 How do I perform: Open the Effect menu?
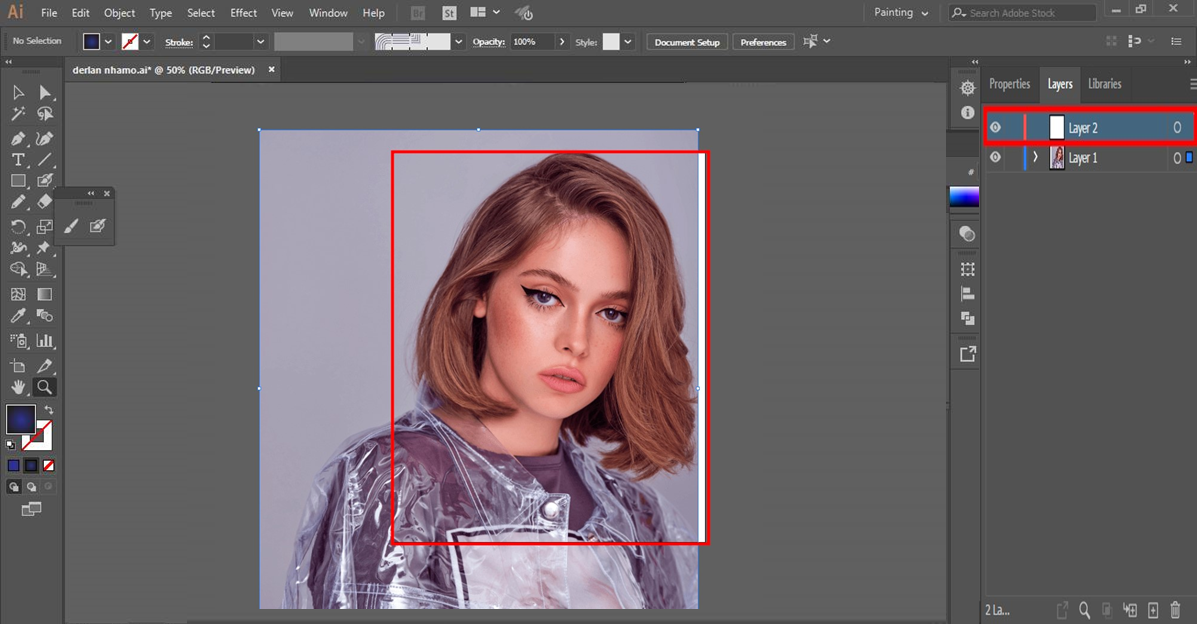[x=243, y=13]
